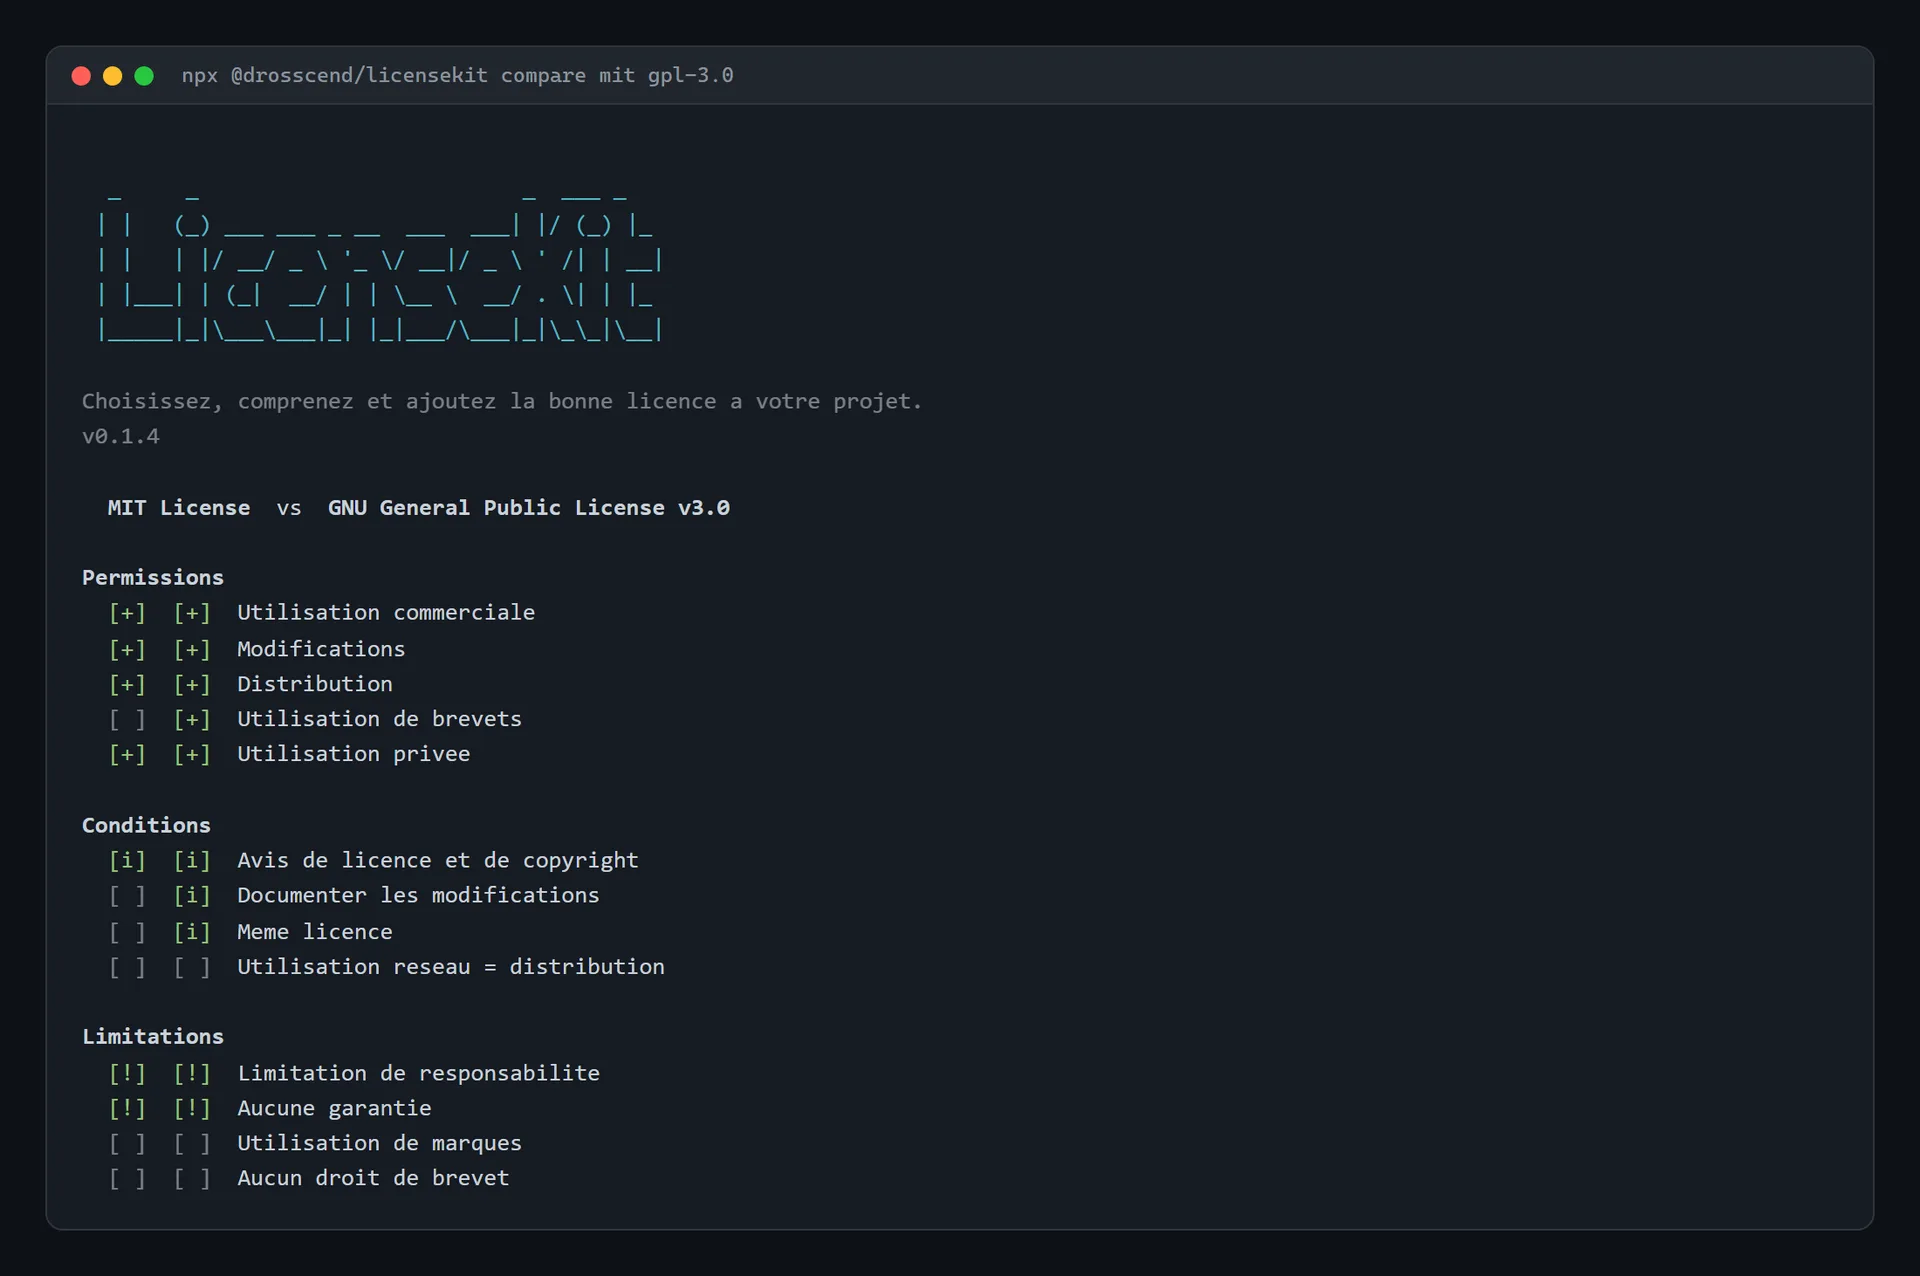Click 'Utilisation de marques' row label
Image resolution: width=1920 pixels, height=1276 pixels.
pos(379,1143)
